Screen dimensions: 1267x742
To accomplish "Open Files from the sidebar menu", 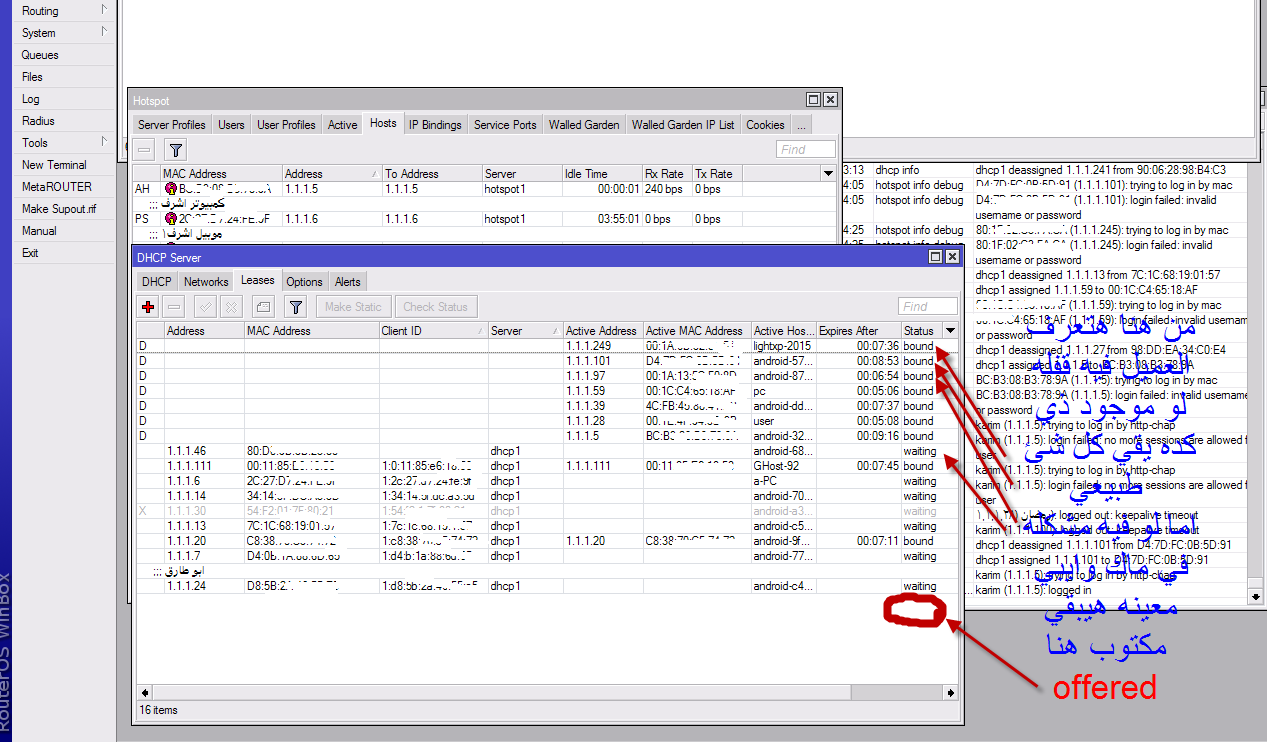I will click(32, 77).
